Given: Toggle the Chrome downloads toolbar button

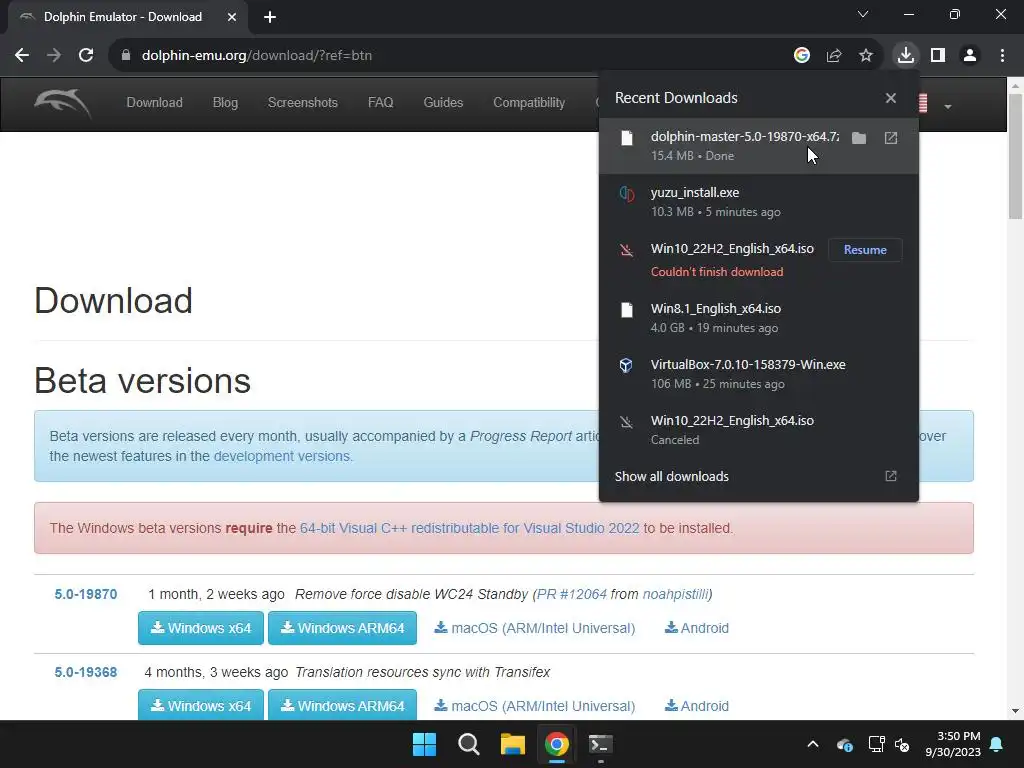Looking at the screenshot, I should click(x=905, y=56).
